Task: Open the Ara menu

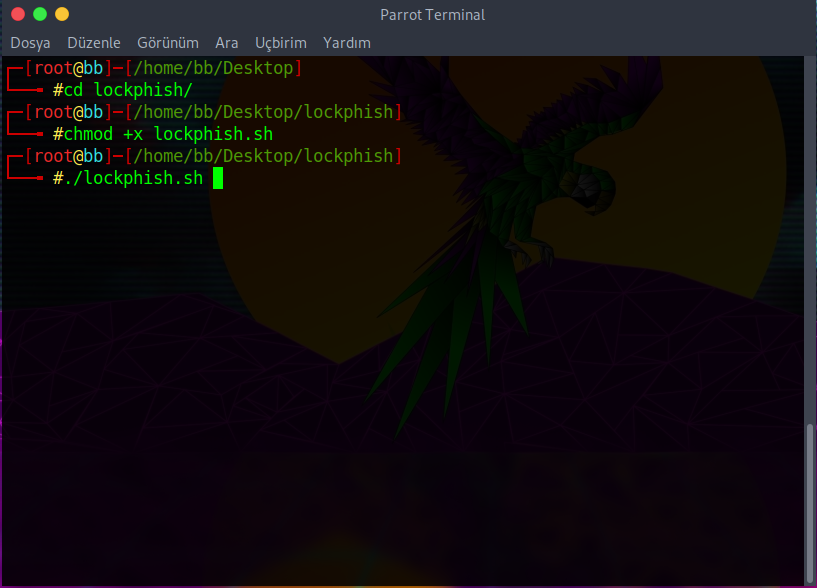Action: [227, 43]
